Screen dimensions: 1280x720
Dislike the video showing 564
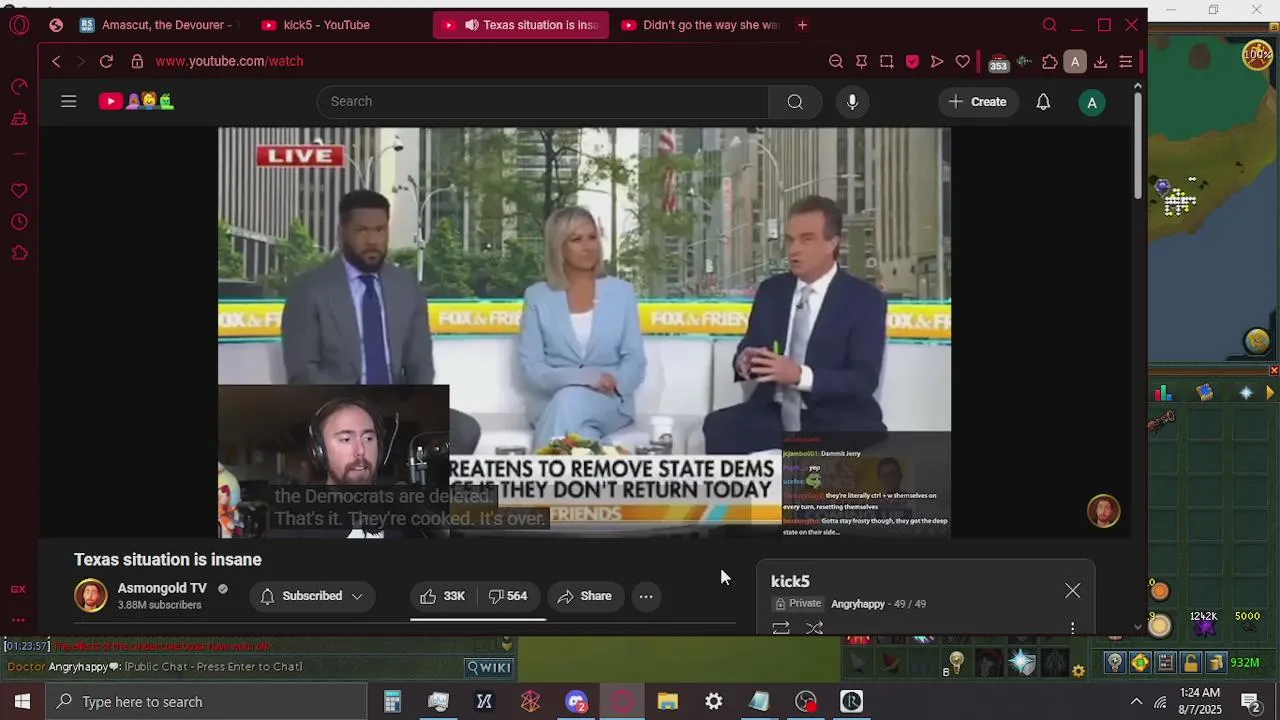[508, 596]
